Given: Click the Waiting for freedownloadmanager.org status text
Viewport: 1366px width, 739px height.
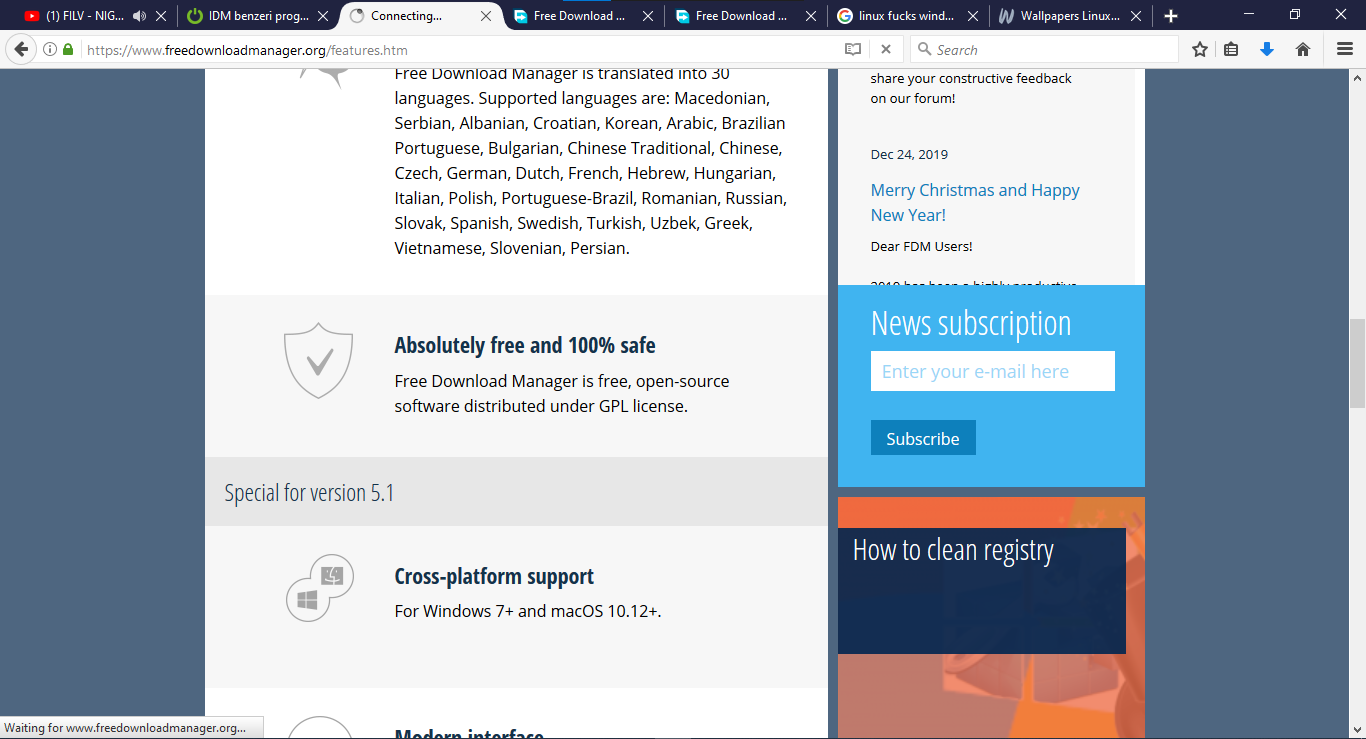Looking at the screenshot, I should 126,728.
